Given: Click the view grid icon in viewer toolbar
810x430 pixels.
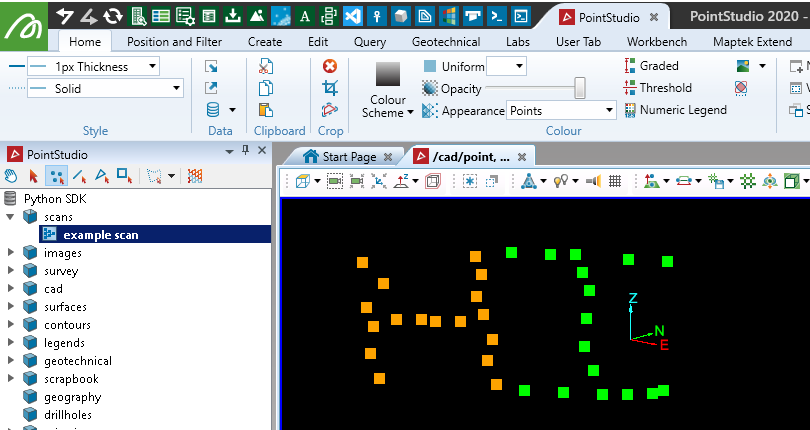Looking at the screenshot, I should 615,181.
